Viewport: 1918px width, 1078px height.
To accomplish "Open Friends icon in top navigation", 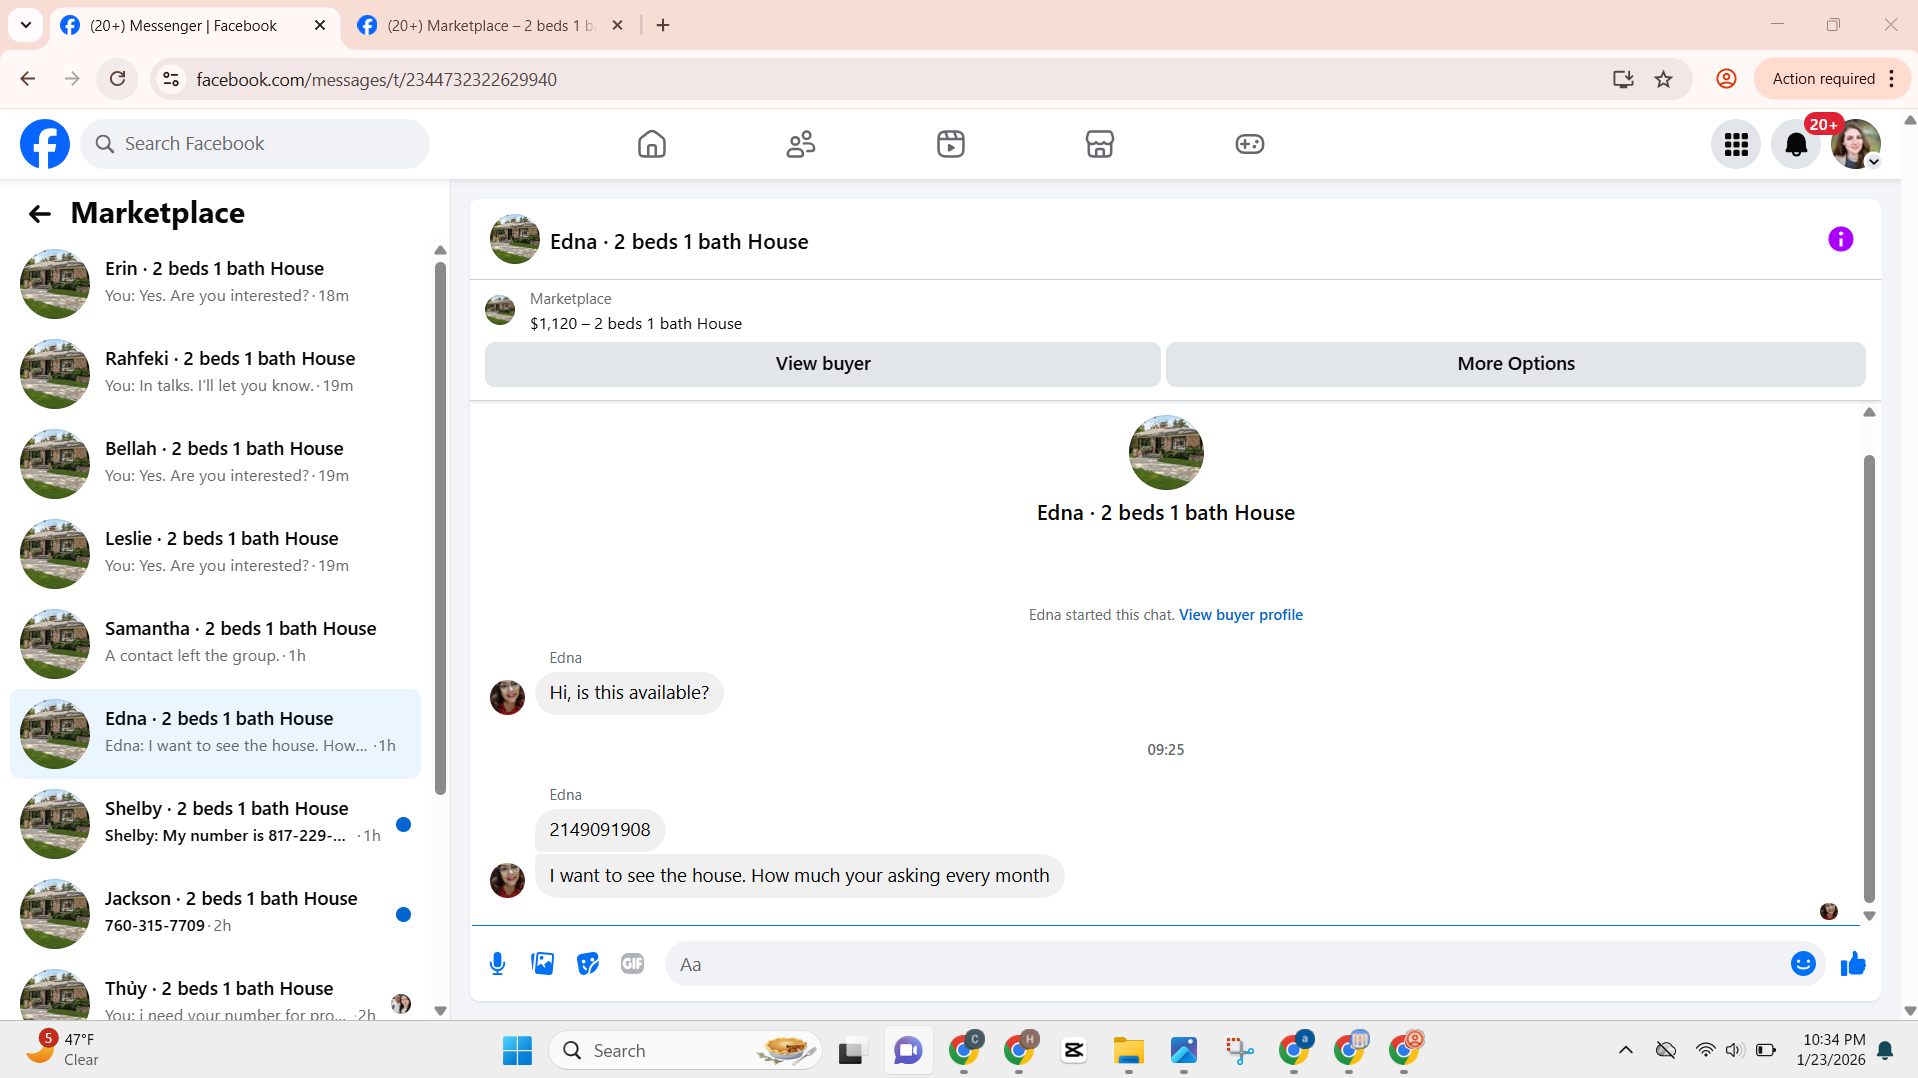I will (x=801, y=144).
